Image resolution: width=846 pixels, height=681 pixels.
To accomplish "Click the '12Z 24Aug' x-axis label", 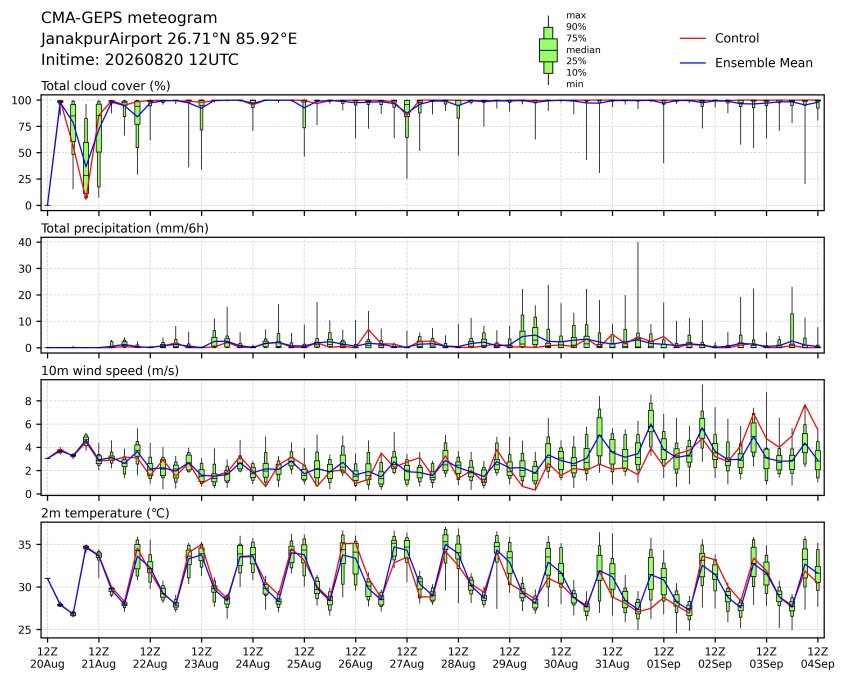I will [x=253, y=658].
